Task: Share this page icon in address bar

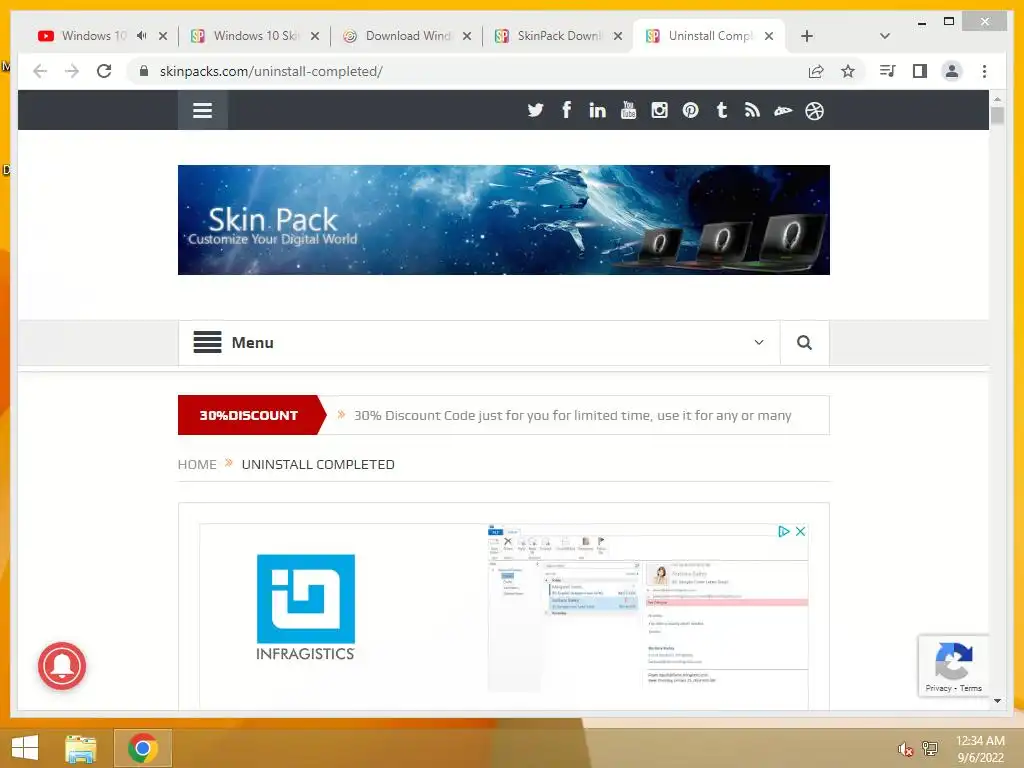Action: pyautogui.click(x=816, y=71)
